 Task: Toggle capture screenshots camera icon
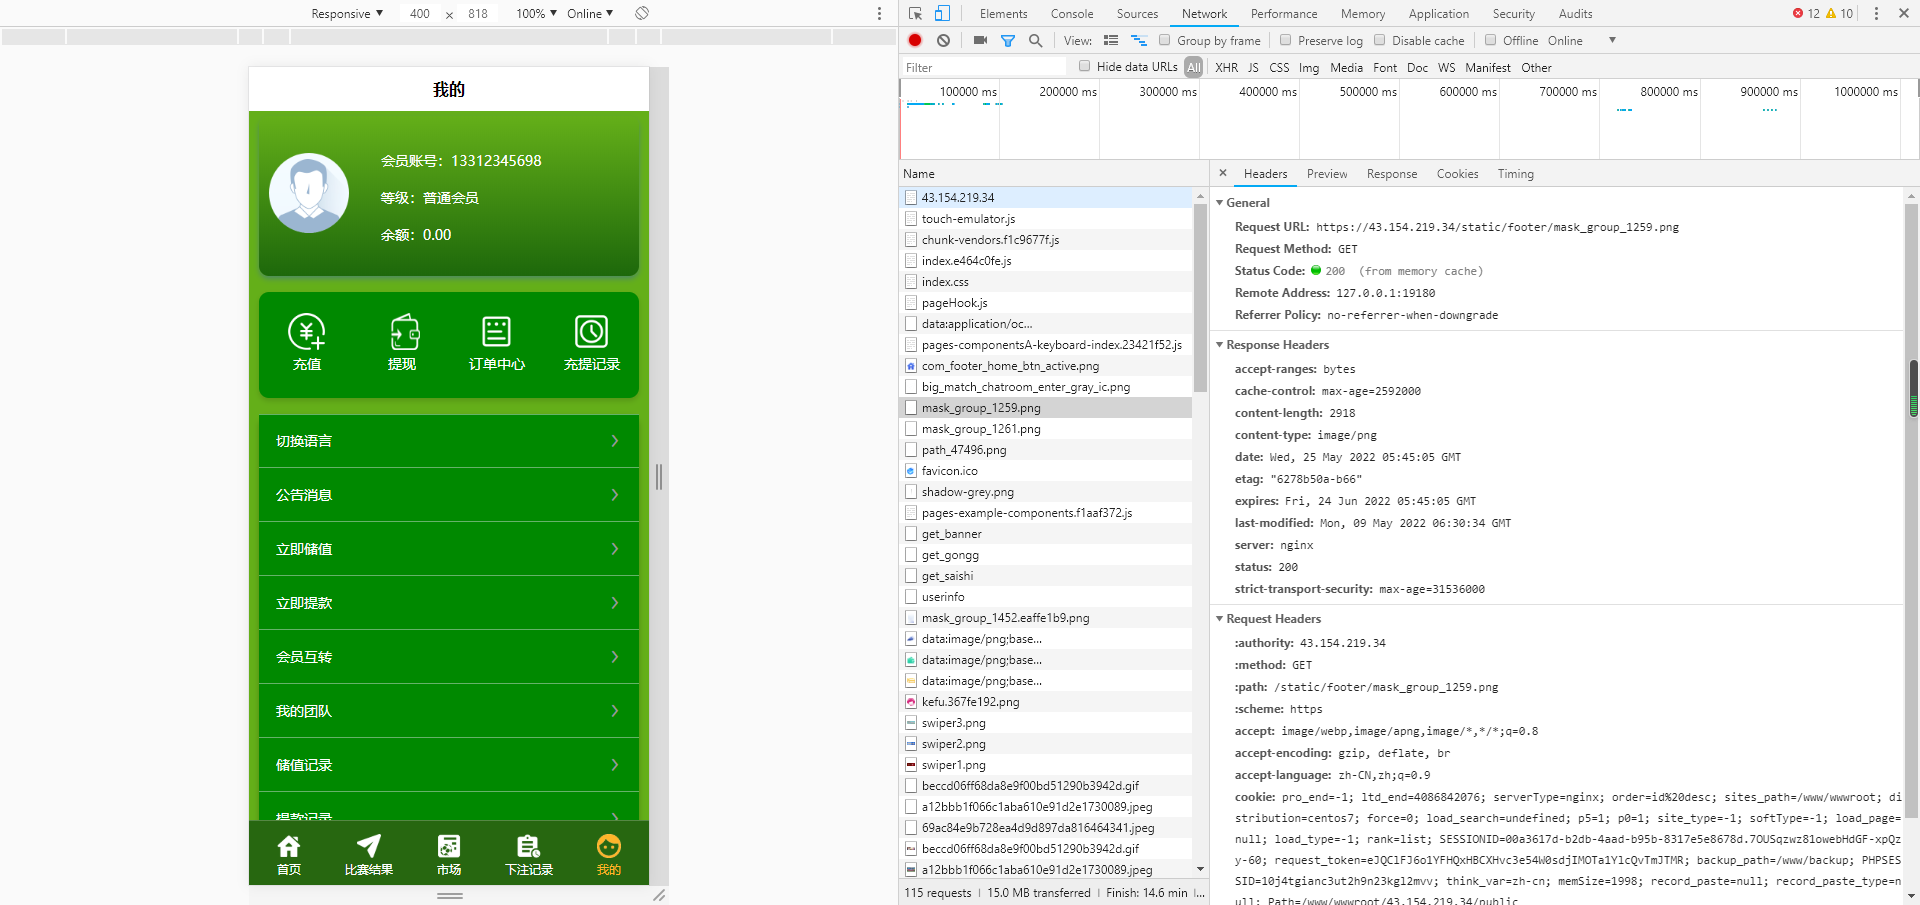(x=980, y=40)
